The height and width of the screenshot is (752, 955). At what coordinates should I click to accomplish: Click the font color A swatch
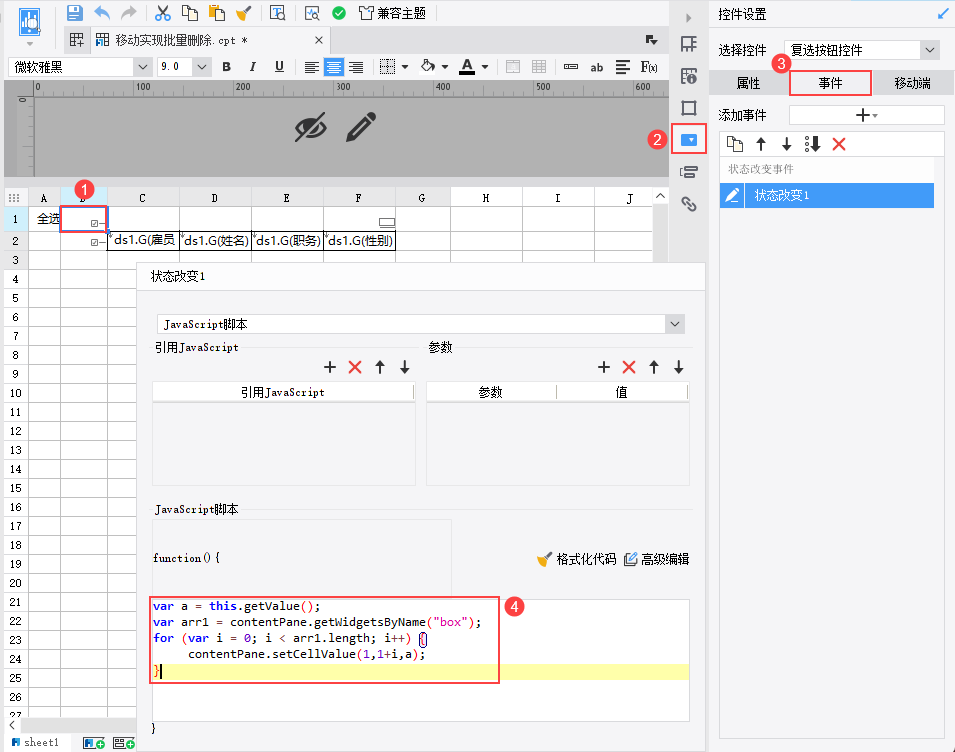click(467, 66)
